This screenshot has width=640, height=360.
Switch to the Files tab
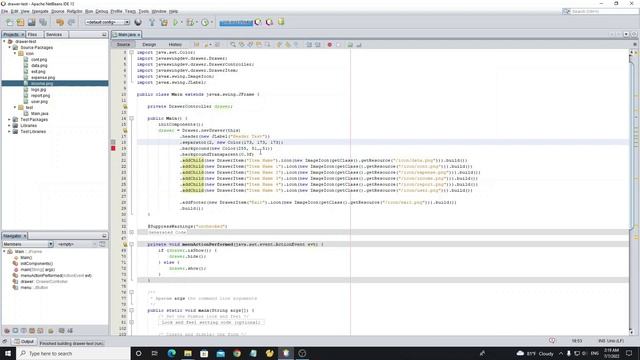[33, 35]
